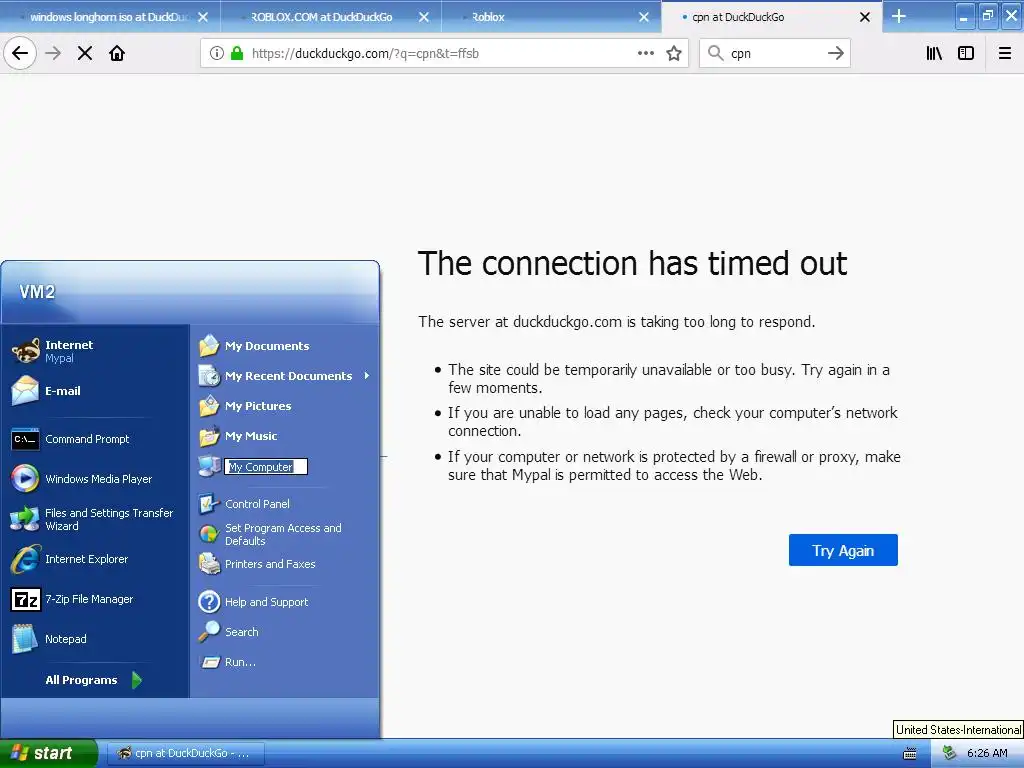This screenshot has width=1024, height=768.
Task: Click the Start button on taskbar
Action: click(48, 754)
